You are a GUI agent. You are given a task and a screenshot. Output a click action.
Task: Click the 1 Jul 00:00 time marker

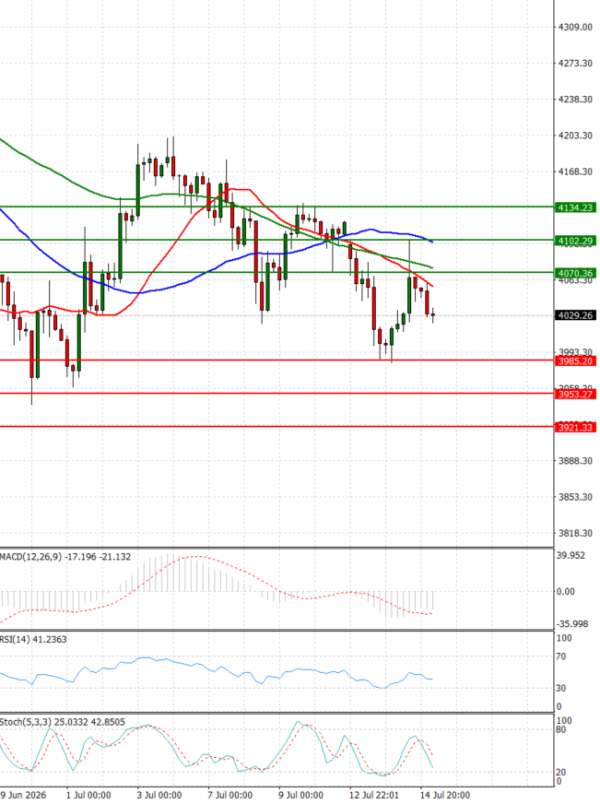tap(89, 795)
